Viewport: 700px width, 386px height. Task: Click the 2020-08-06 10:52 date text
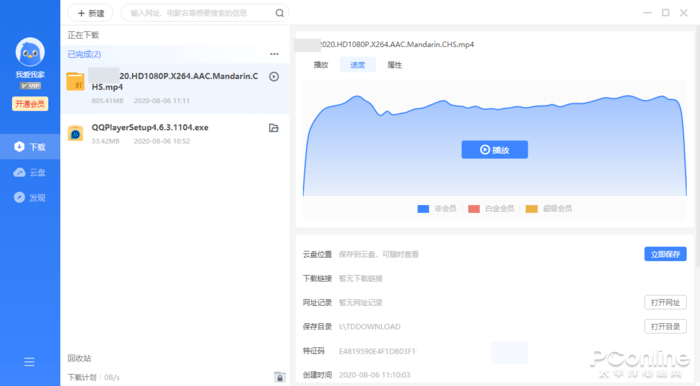coord(162,141)
